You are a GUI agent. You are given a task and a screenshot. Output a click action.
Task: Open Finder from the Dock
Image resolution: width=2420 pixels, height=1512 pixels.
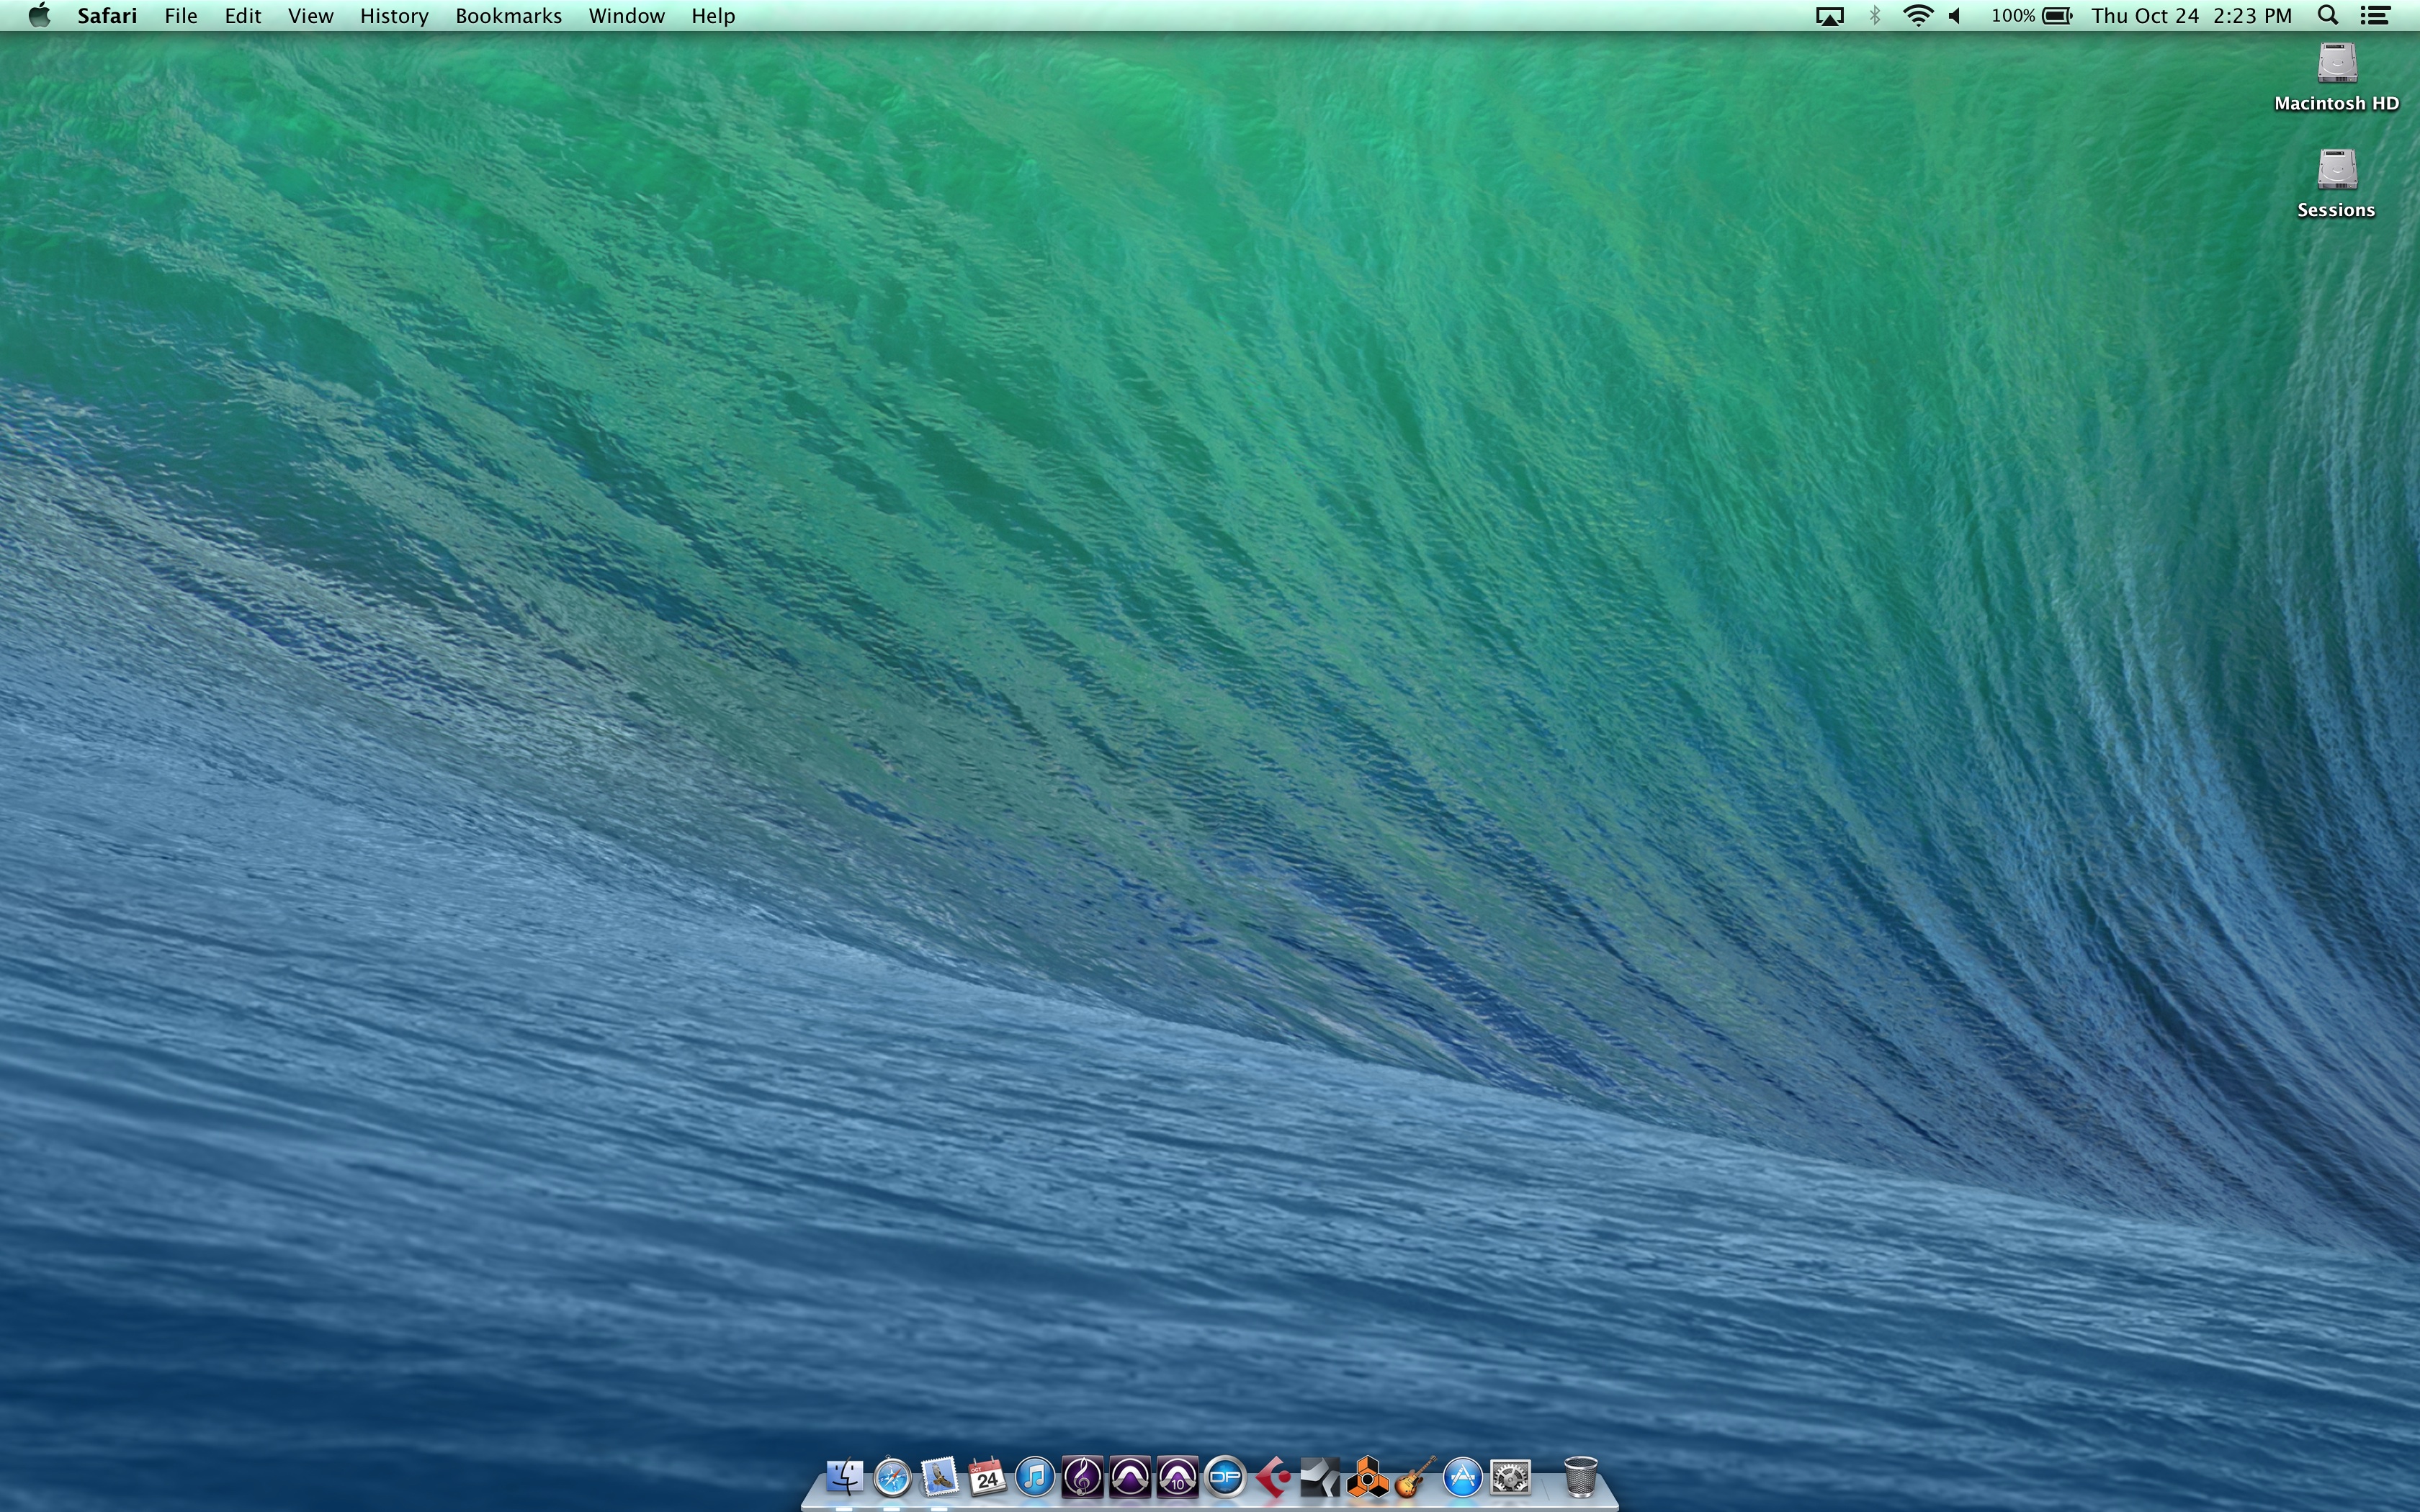[x=844, y=1476]
